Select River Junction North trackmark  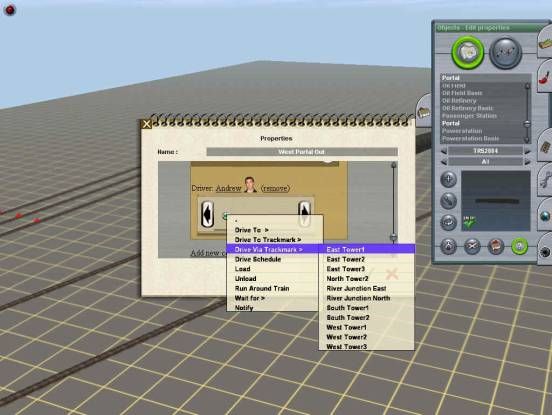tap(366, 298)
